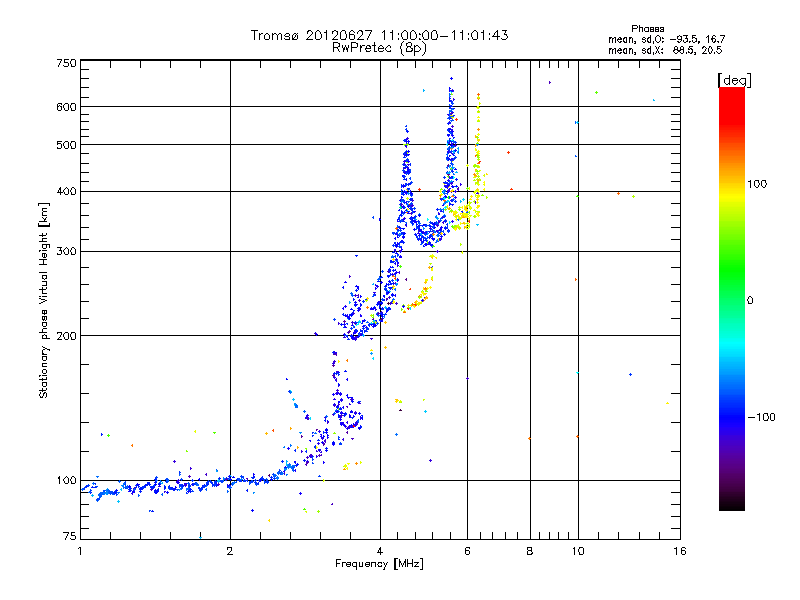Click the 'RwPretec (8p)' subtitle
The width and height of the screenshot is (800, 600).
click(379, 48)
